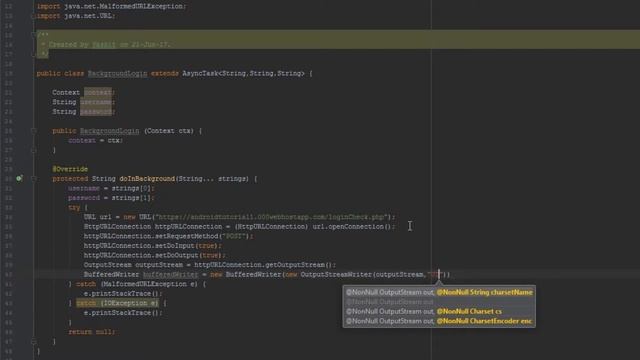
Task: Click the BackgroundLogin class name in declaration
Action: [118, 73]
